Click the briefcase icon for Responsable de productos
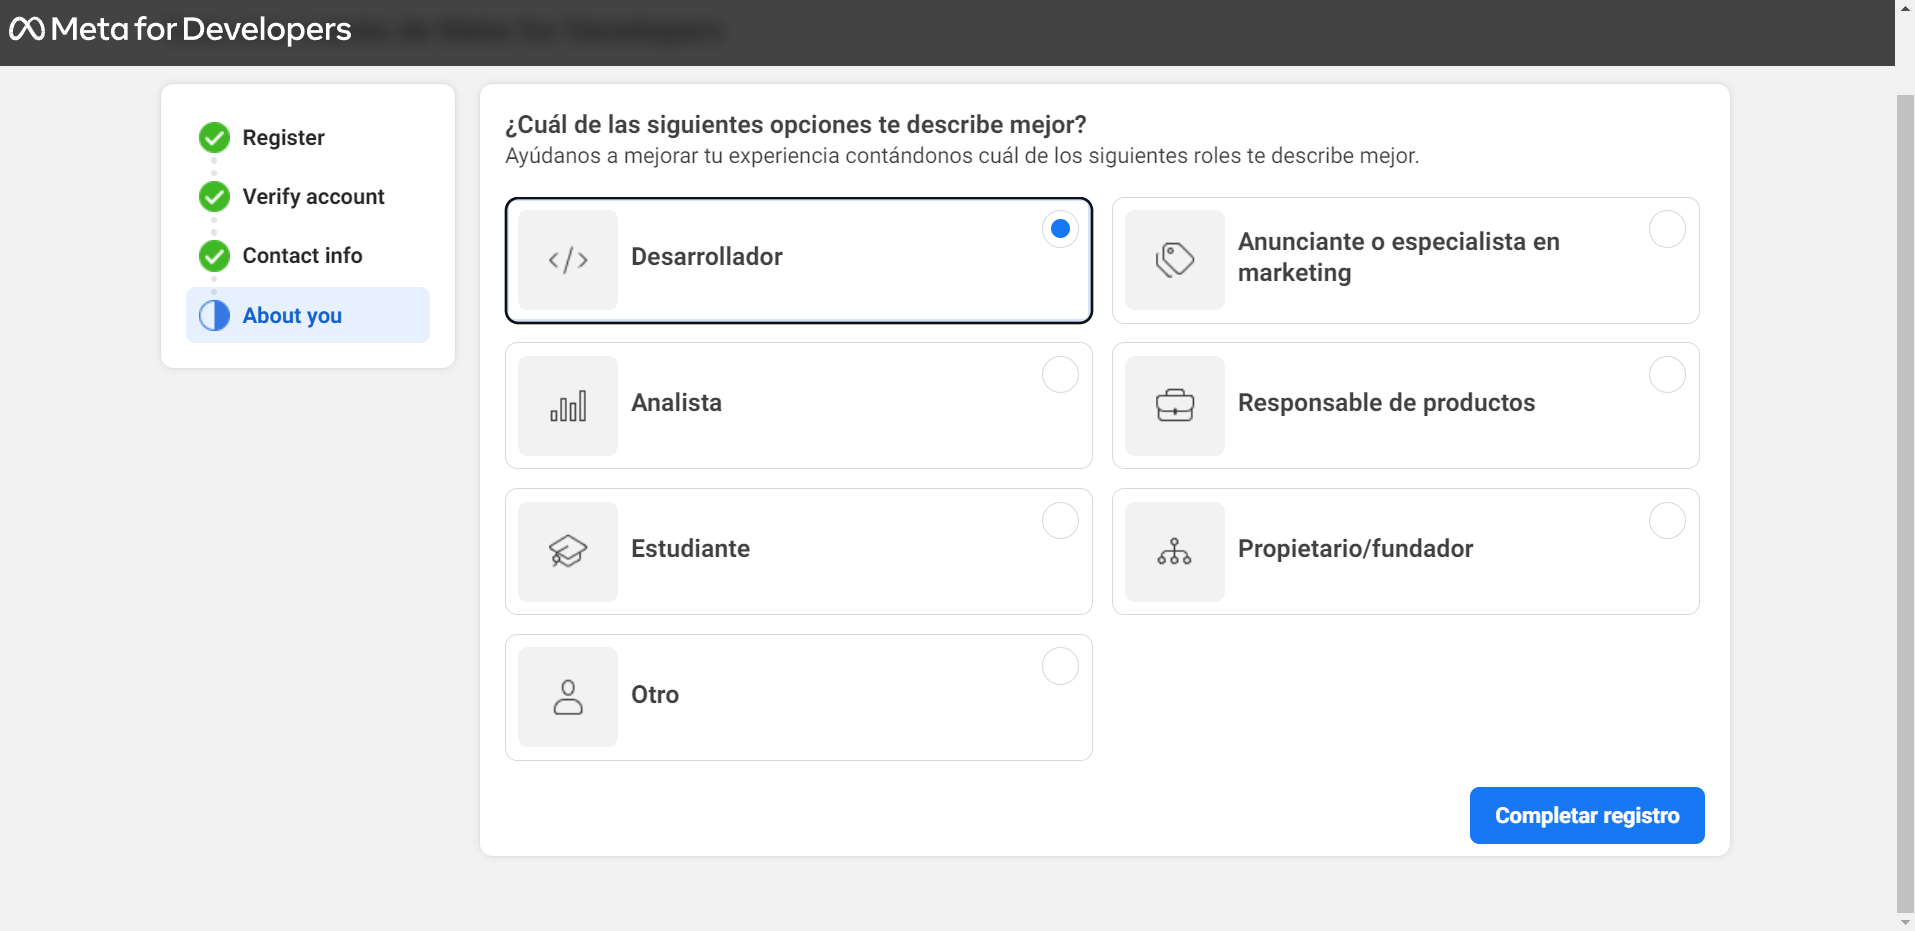This screenshot has height=931, width=1915. 1174,406
